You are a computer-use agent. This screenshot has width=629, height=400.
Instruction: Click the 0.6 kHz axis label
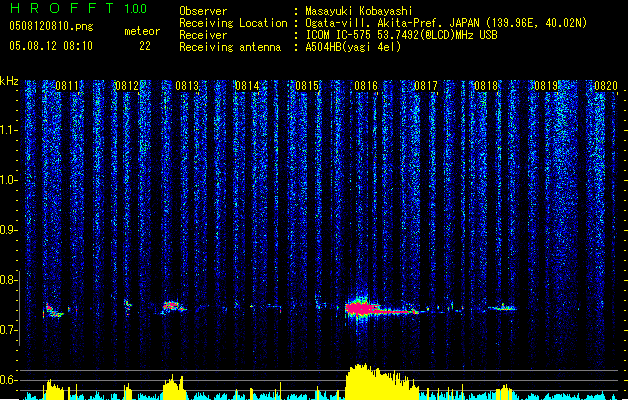[9, 380]
